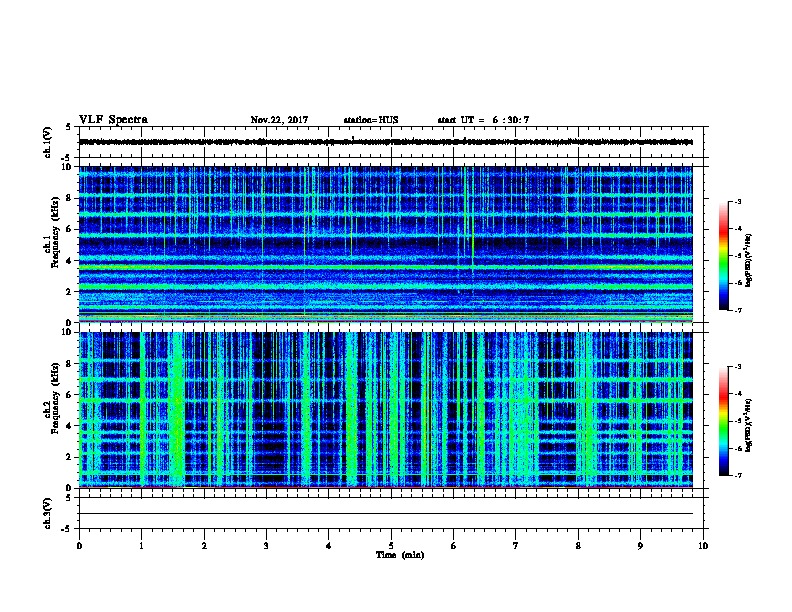The width and height of the screenshot is (792, 612).
Task: Click the ch.1 spectrogram plot
Action: (x=386, y=244)
